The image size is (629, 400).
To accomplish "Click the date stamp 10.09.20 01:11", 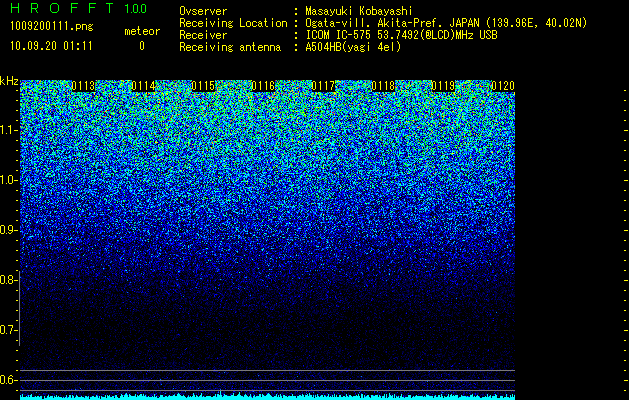I will (51, 46).
